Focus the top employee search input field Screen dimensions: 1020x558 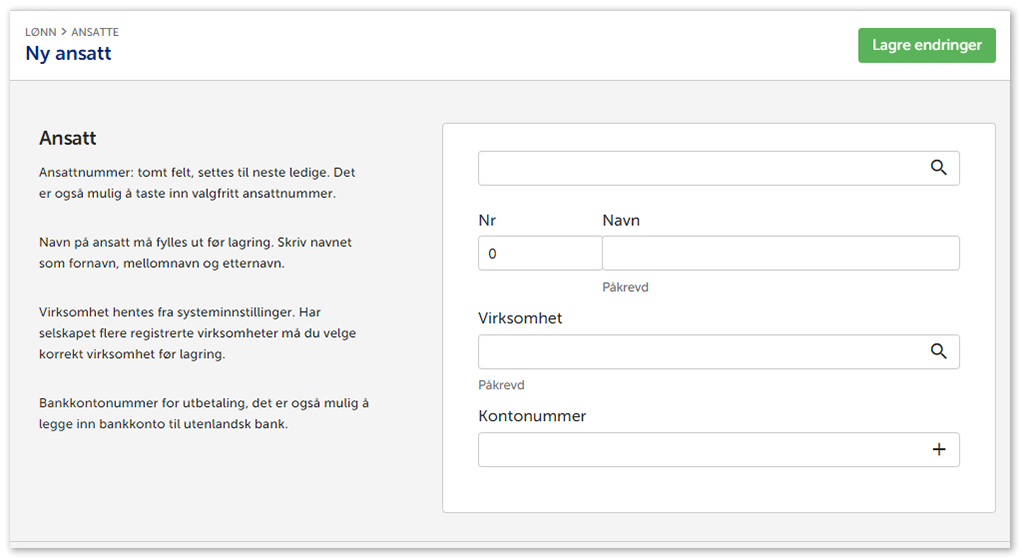point(700,168)
